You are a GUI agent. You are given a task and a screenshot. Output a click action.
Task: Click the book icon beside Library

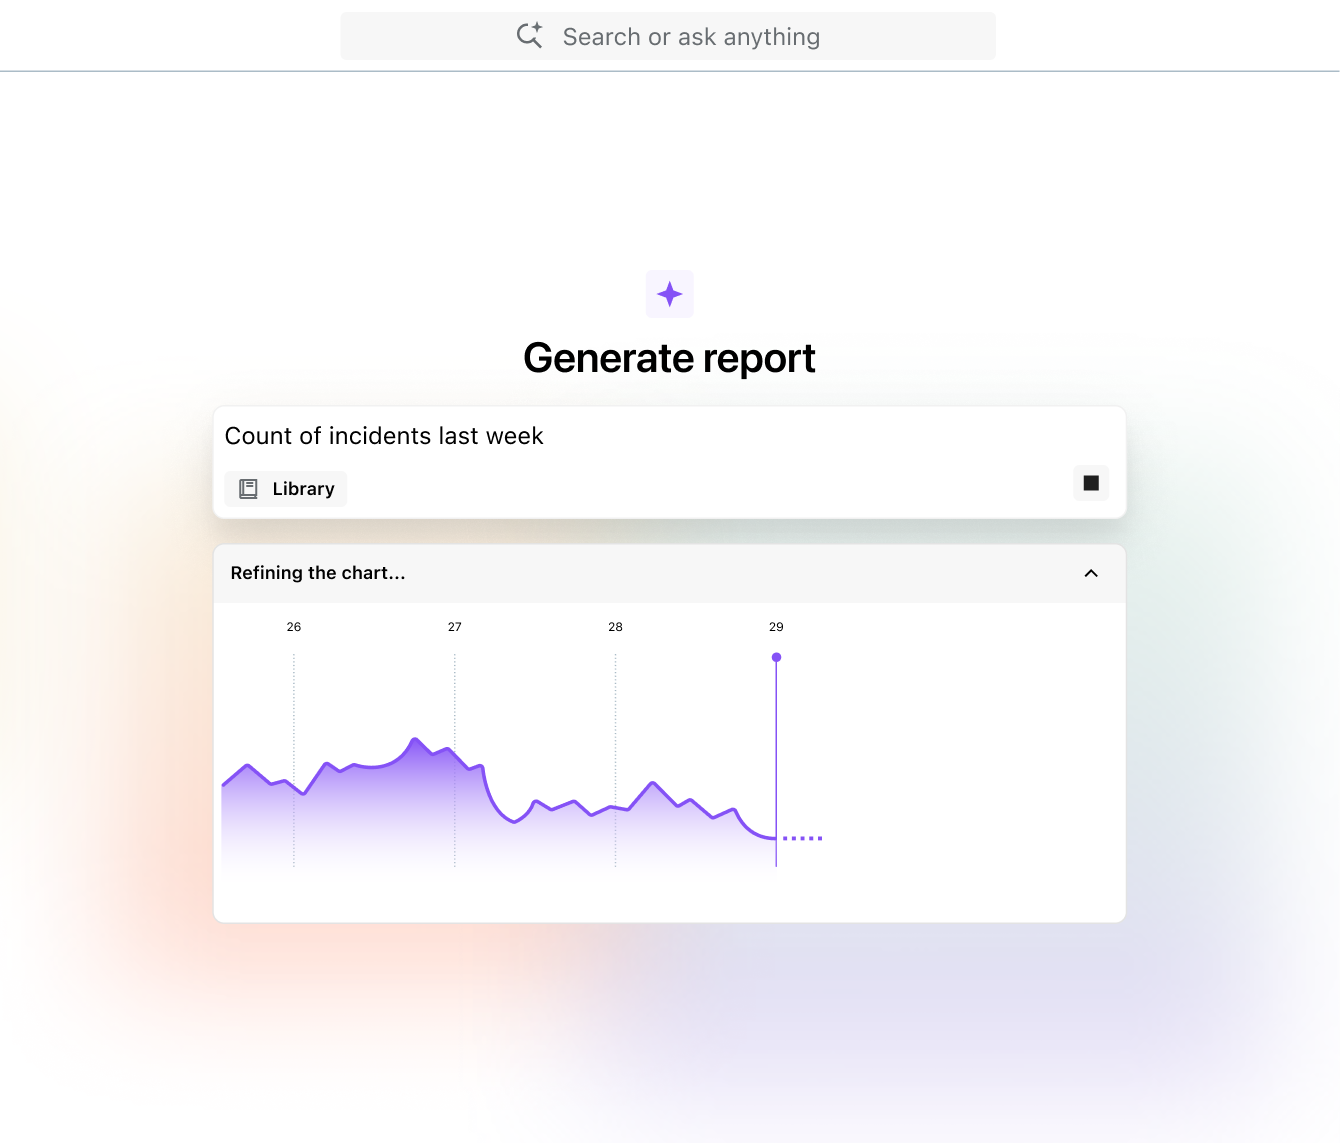click(248, 489)
